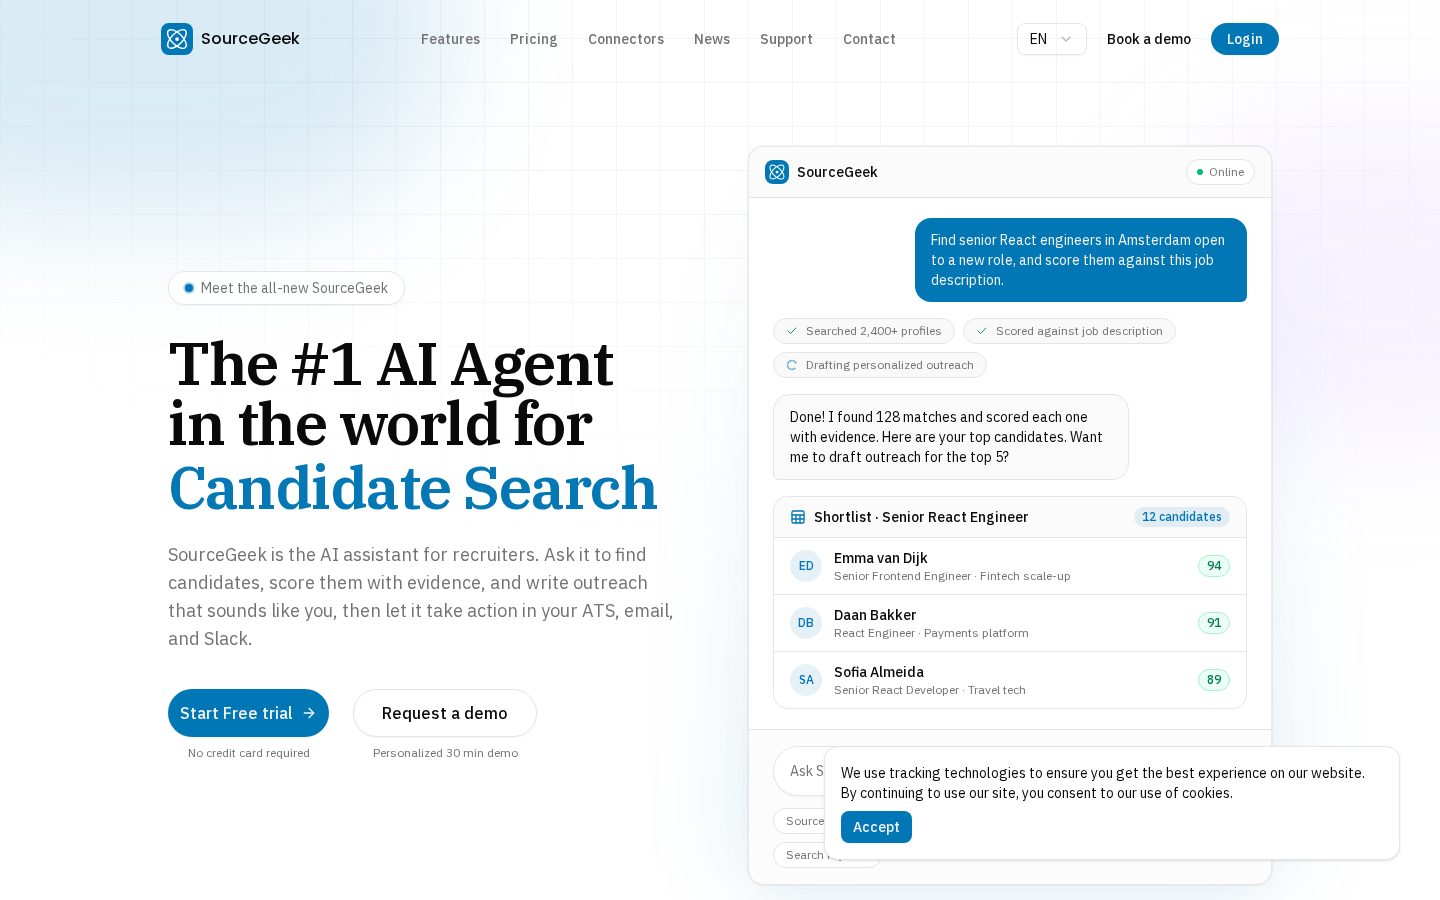Open the Support nav link

click(x=786, y=39)
